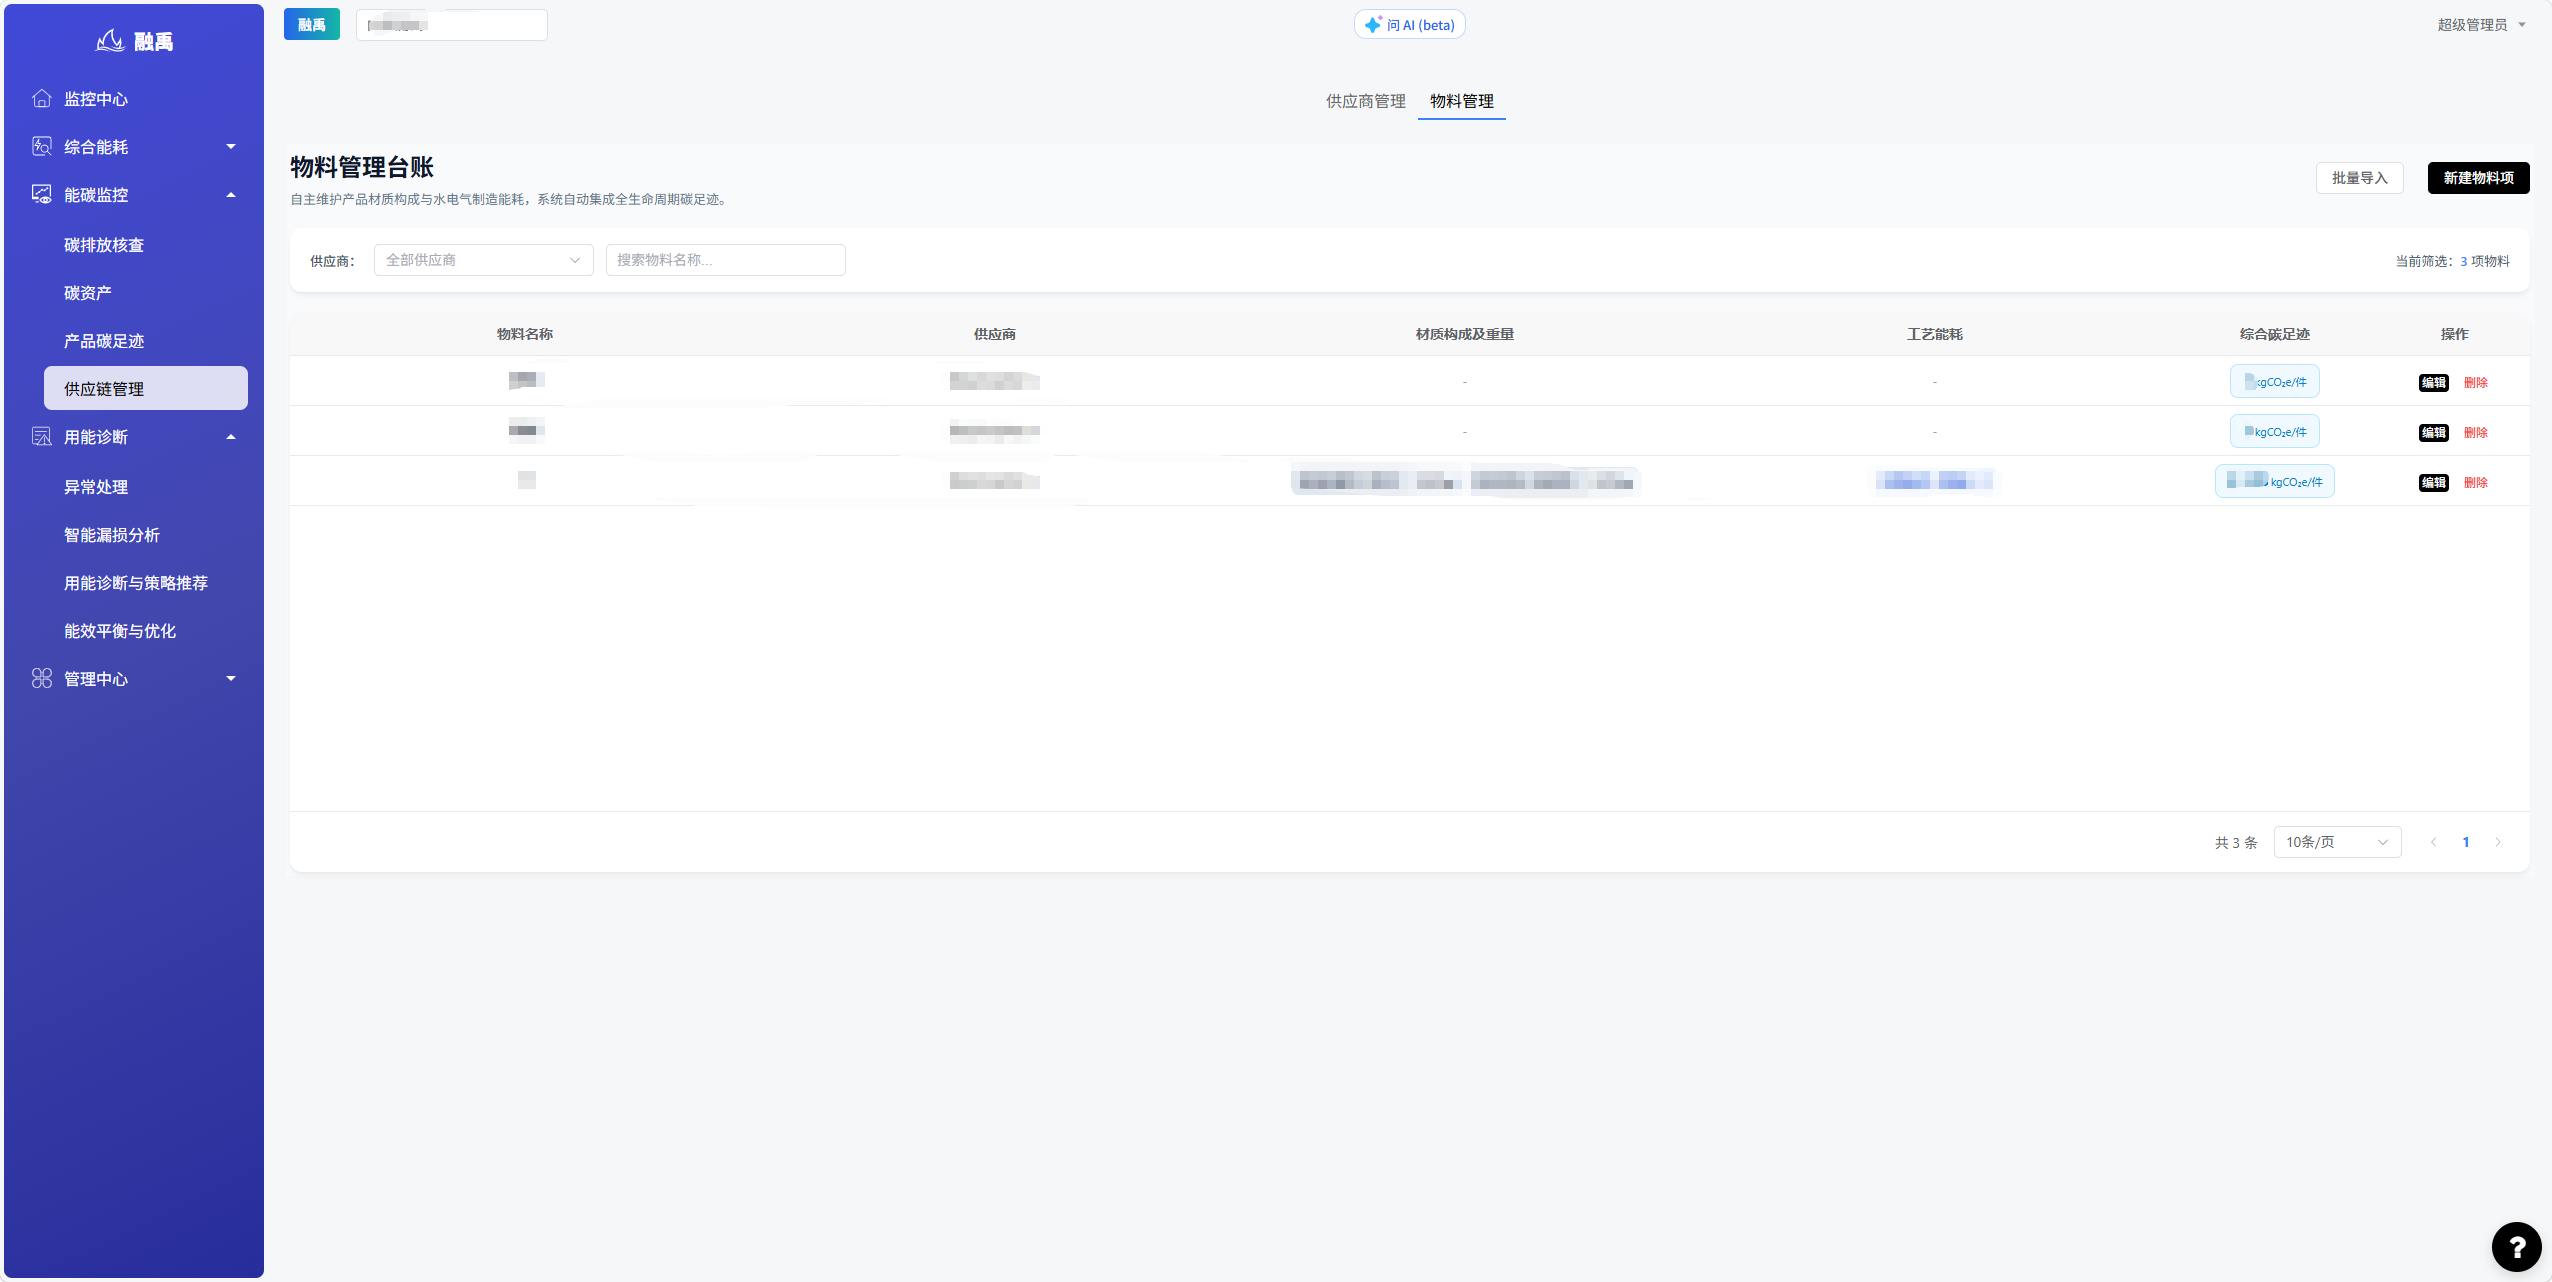Click the 供应商 column header
Viewport: 2552px width, 1282px height.
995,334
